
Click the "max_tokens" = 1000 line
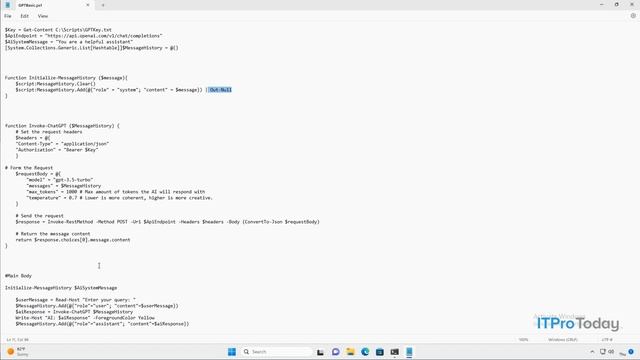[x=116, y=191]
